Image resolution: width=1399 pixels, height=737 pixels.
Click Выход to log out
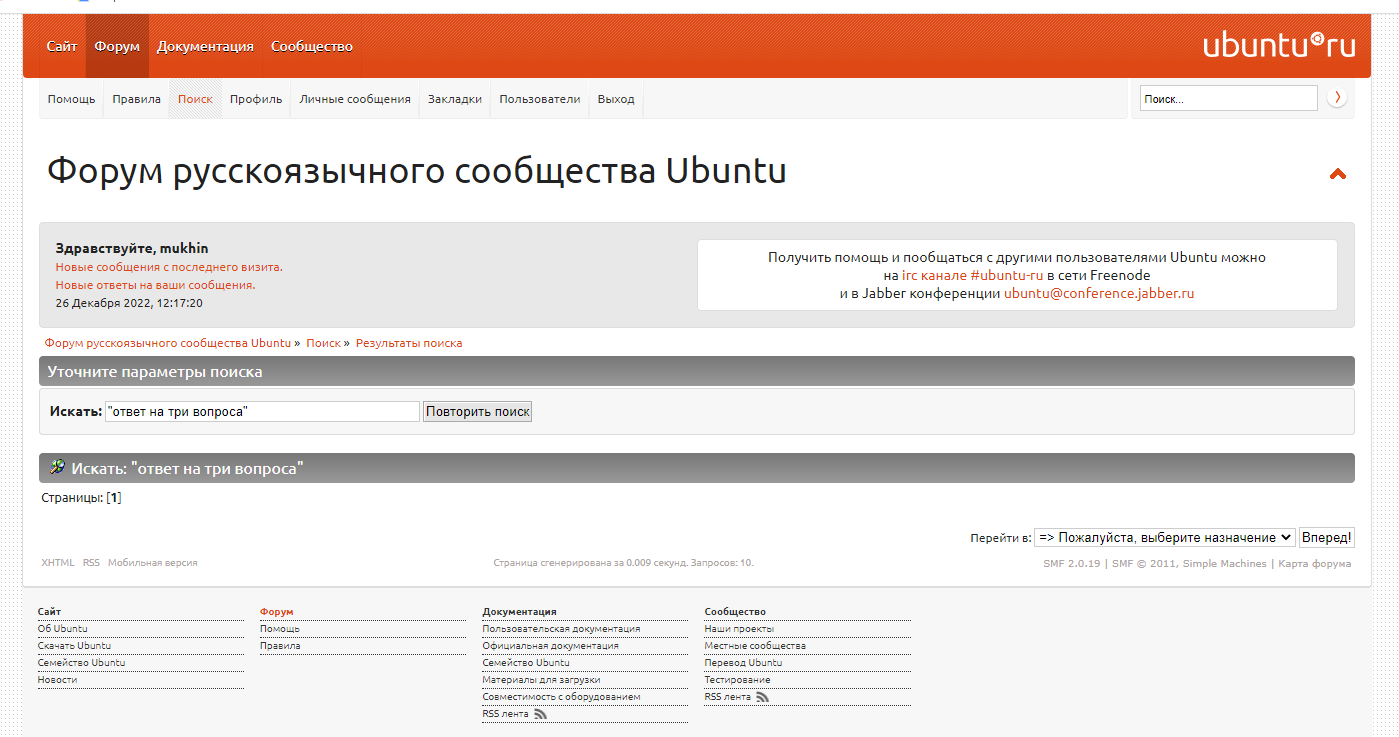coord(616,99)
